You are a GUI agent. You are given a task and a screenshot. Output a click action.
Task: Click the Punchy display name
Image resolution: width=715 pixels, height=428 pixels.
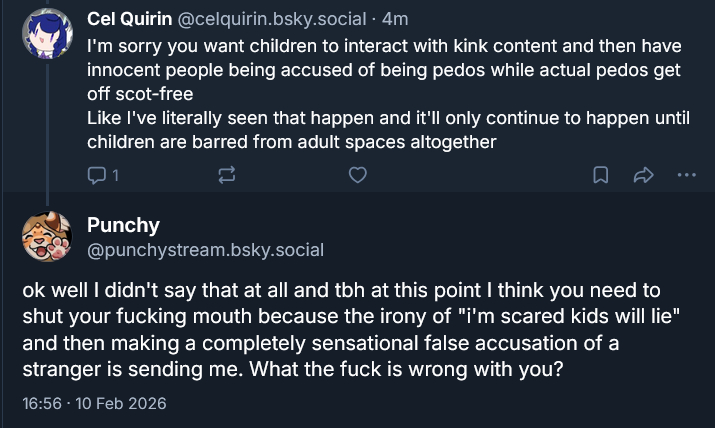123,225
